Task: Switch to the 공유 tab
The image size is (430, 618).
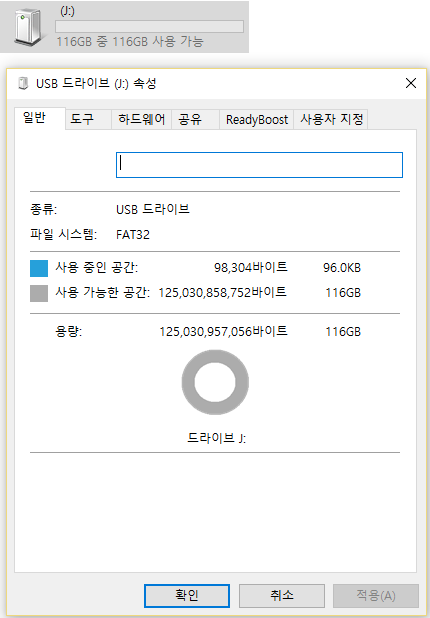Action: [195, 119]
